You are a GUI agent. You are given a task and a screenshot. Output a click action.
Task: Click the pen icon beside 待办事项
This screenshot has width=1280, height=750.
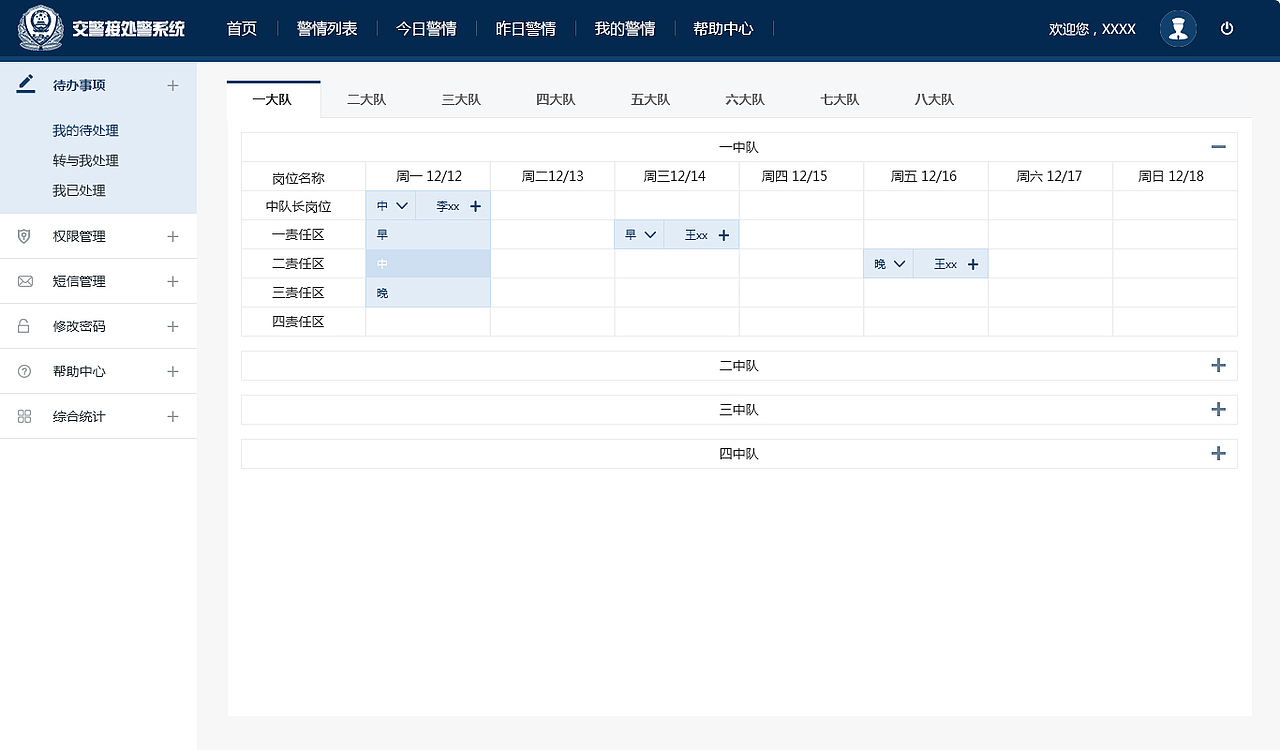(x=26, y=84)
